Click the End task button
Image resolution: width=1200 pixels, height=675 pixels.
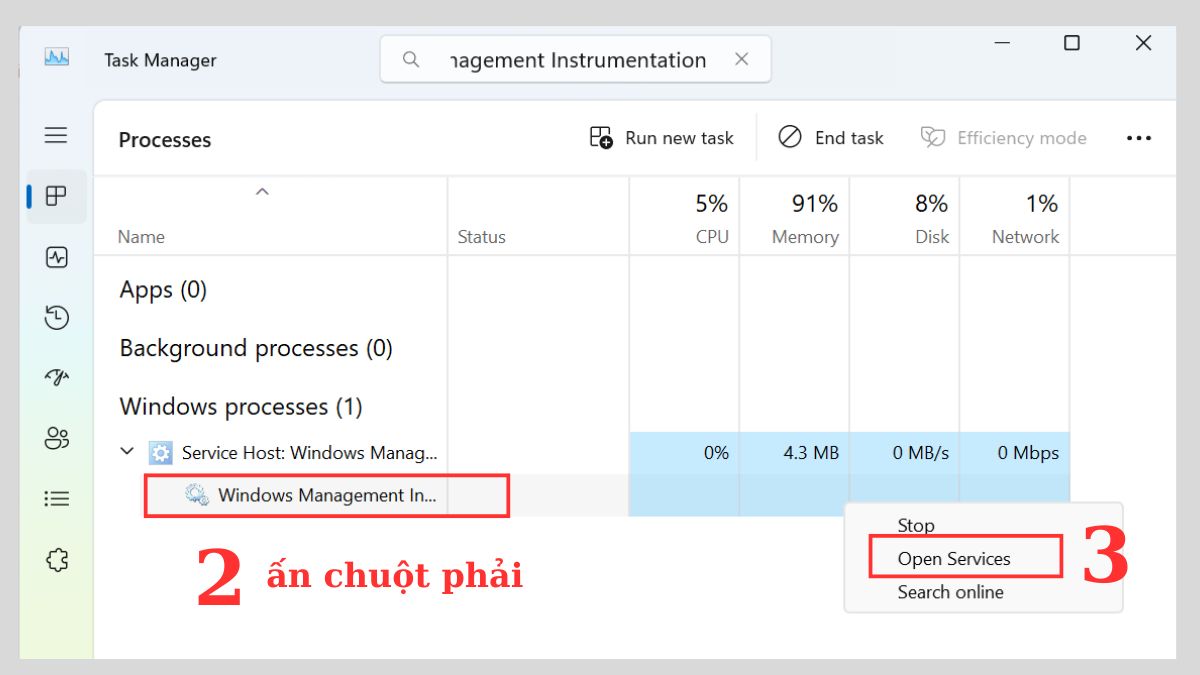tap(831, 137)
